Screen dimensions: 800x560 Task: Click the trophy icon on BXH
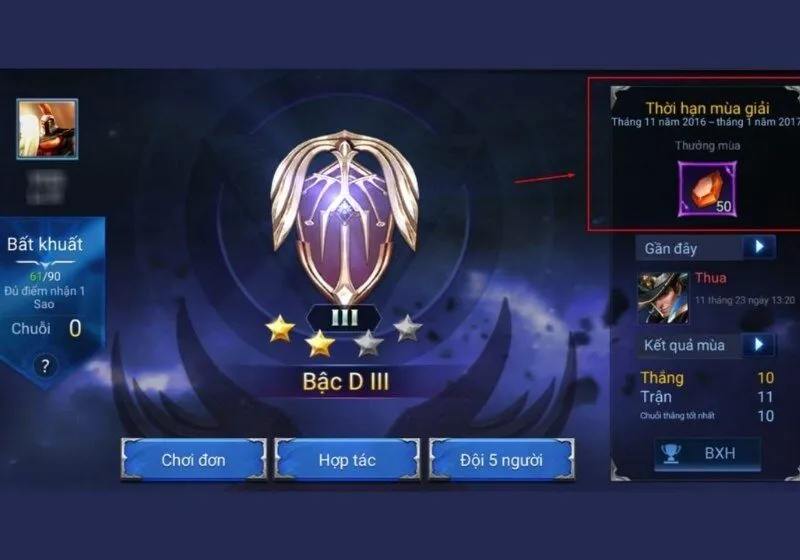click(671, 453)
